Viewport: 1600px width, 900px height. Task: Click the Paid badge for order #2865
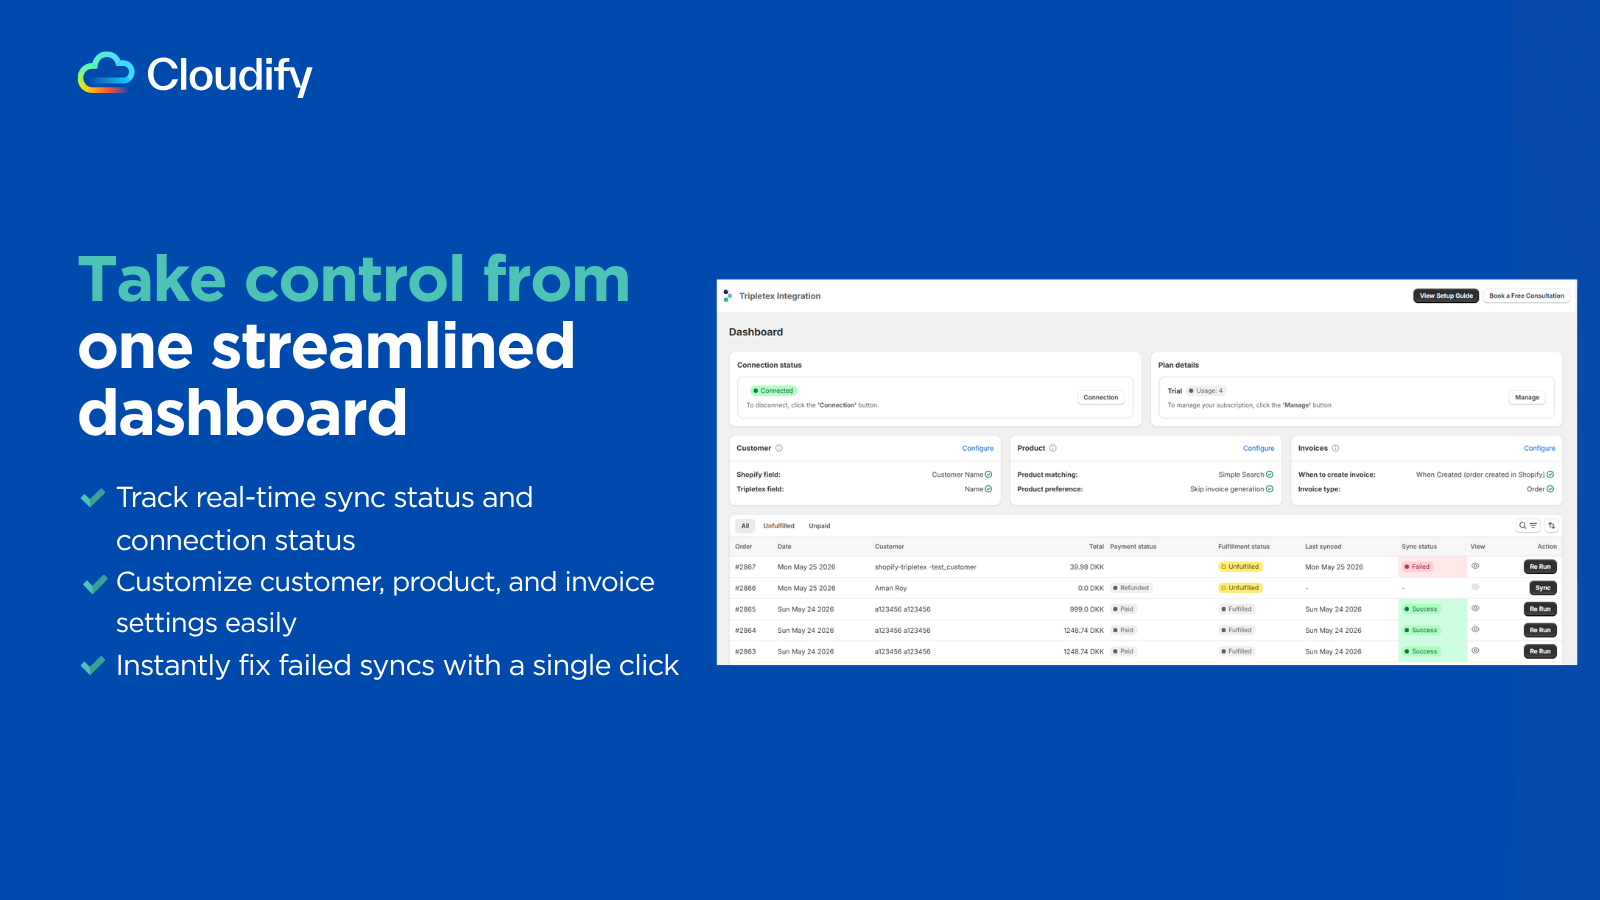click(x=1123, y=609)
